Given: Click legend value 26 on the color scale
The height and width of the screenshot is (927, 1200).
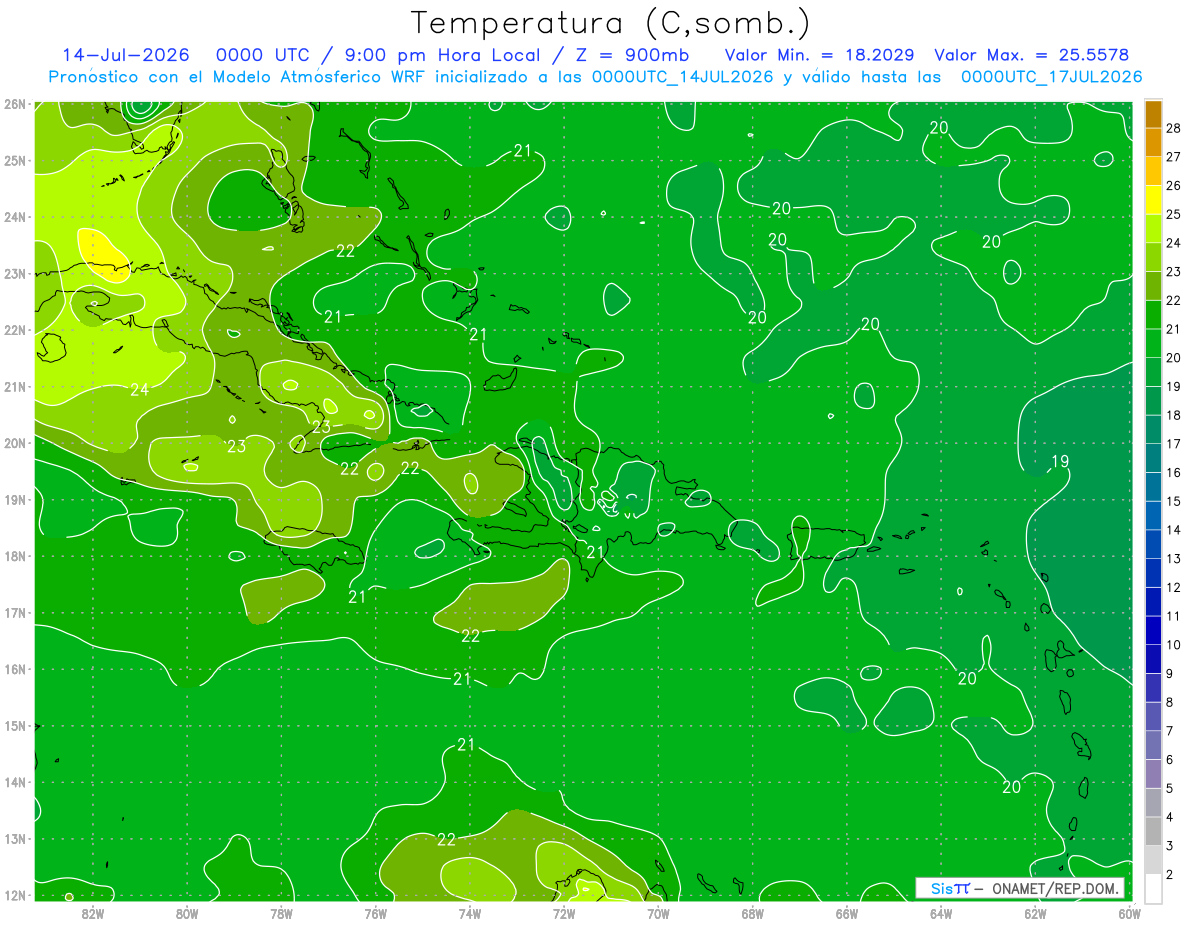Looking at the screenshot, I should [1174, 186].
